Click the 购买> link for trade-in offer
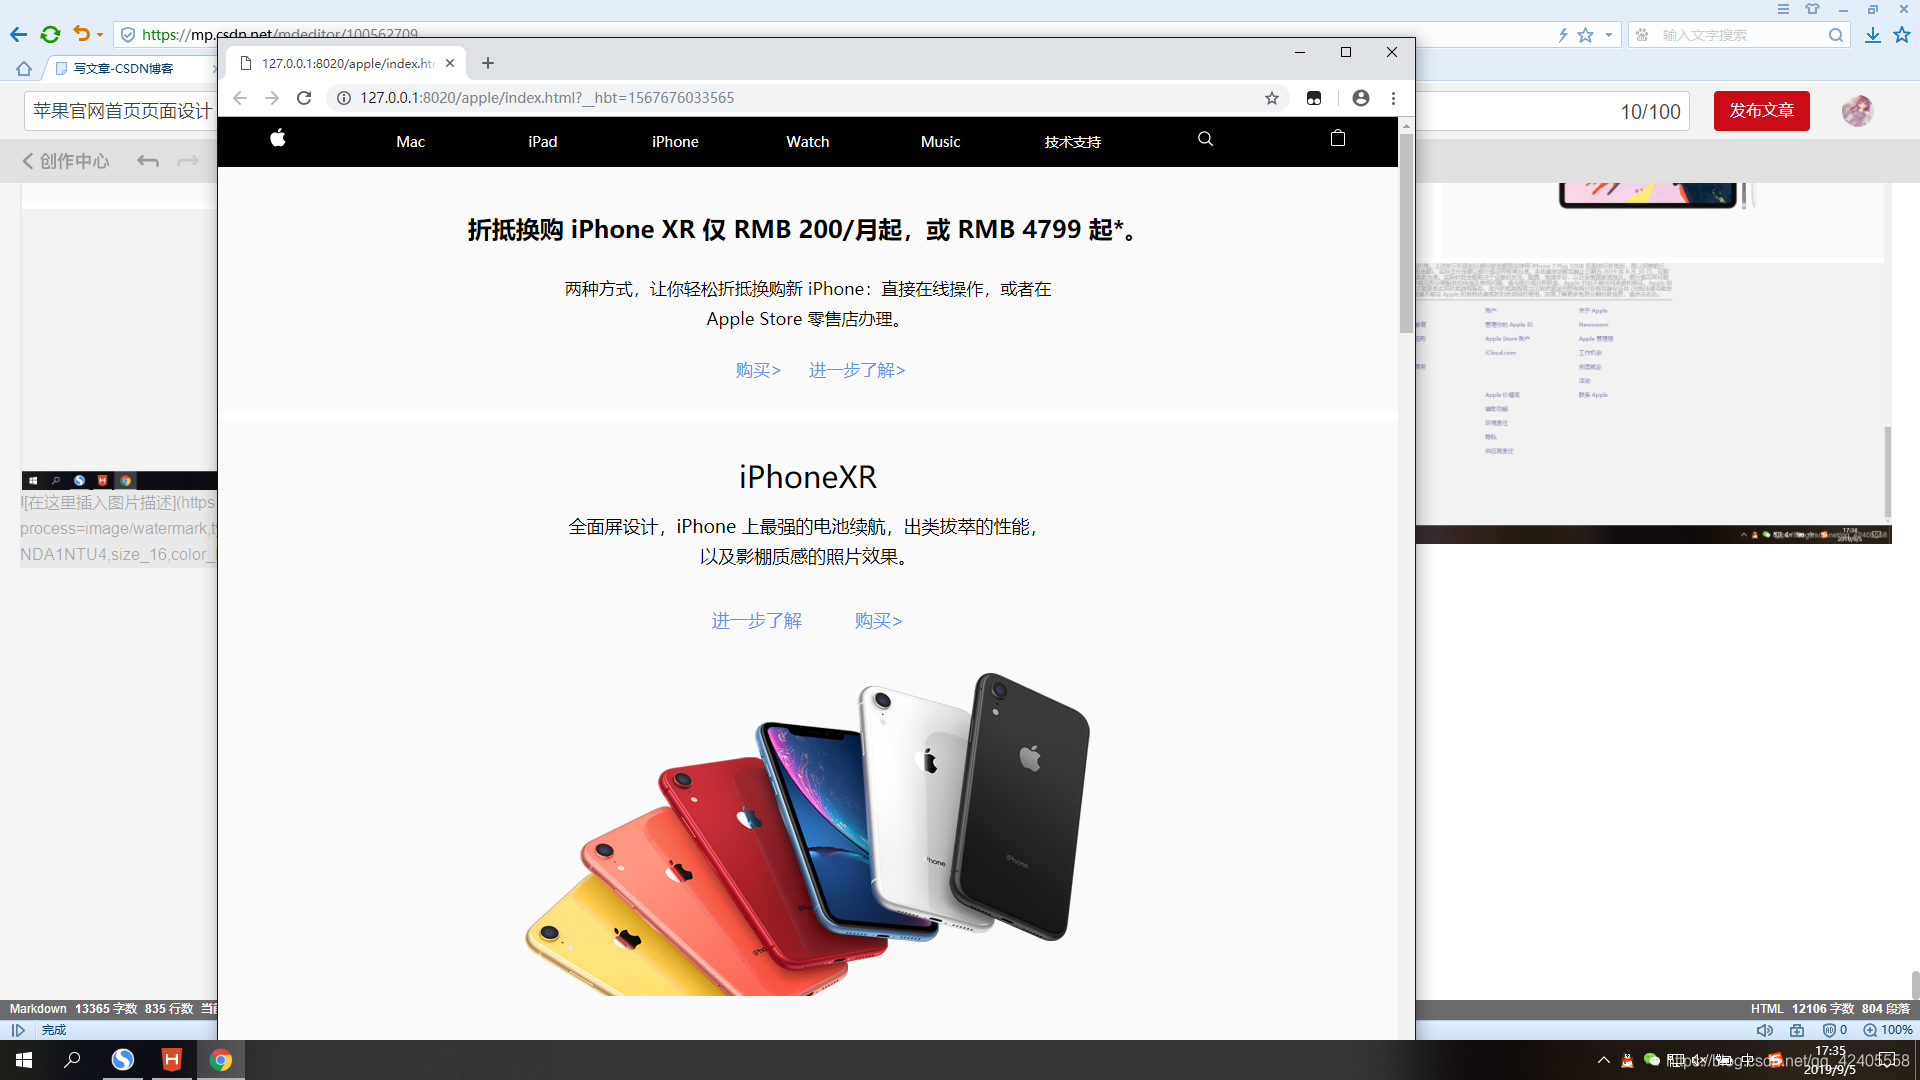The image size is (1920, 1080). [x=758, y=369]
